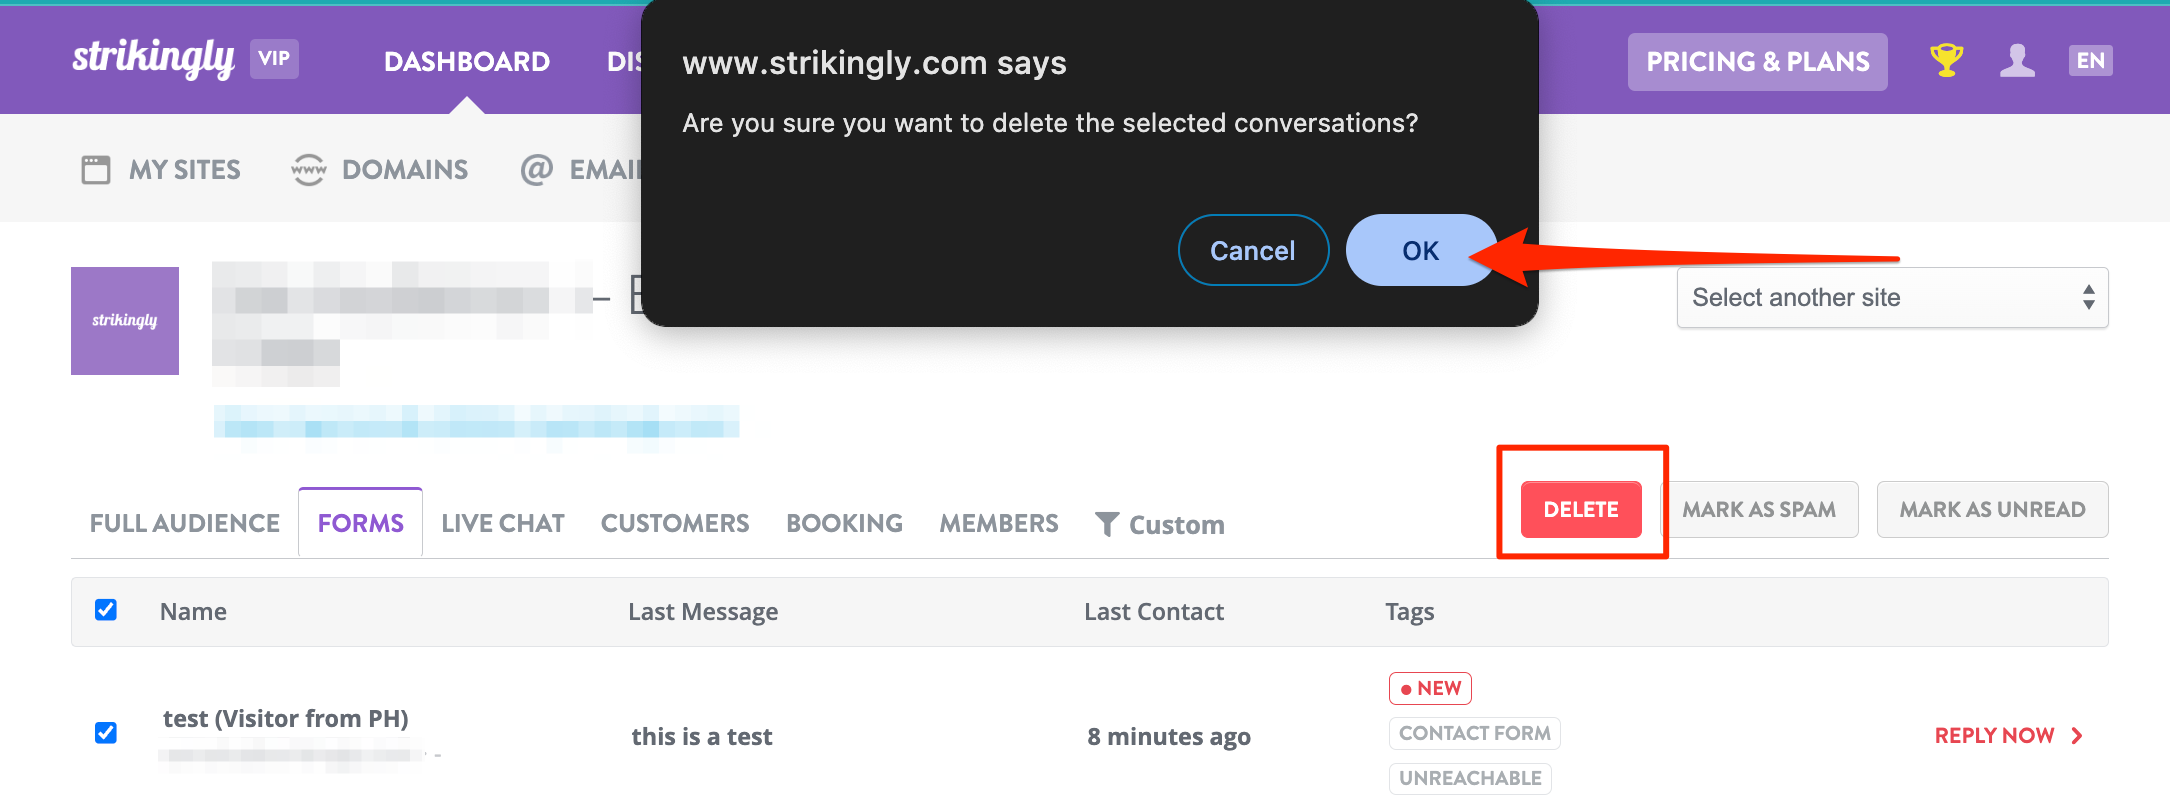Image resolution: width=2170 pixels, height=810 pixels.
Task: Switch to Full Audience tab
Action: coord(185,523)
